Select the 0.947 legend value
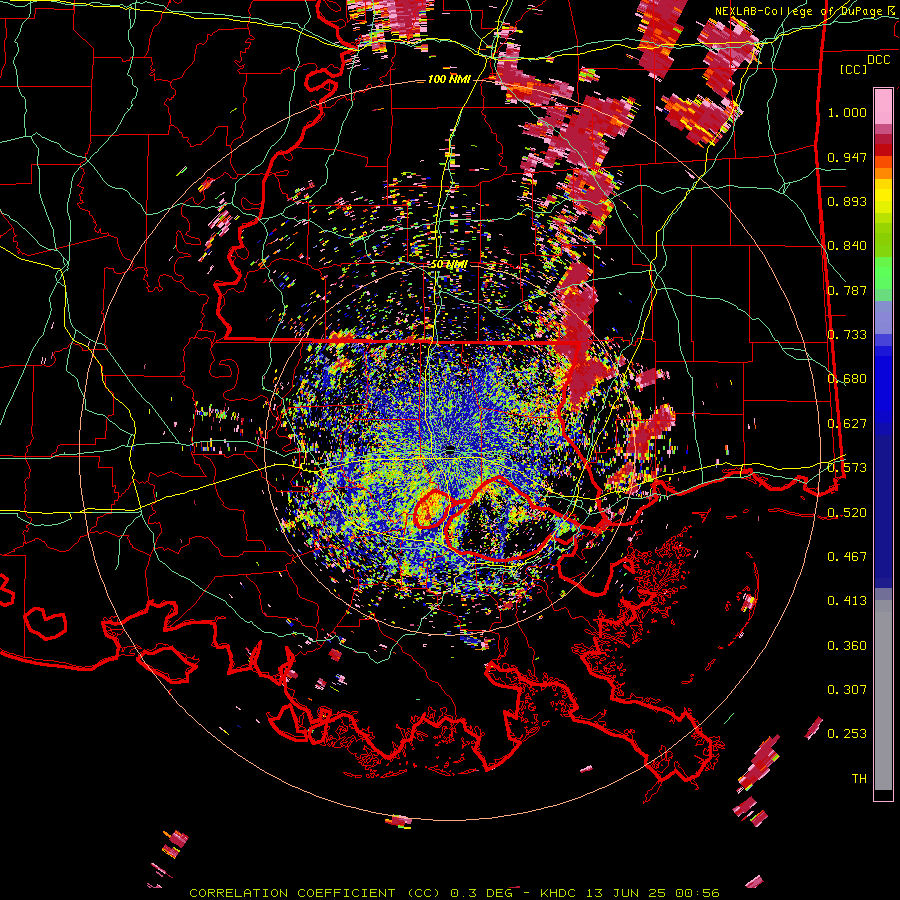 point(847,157)
